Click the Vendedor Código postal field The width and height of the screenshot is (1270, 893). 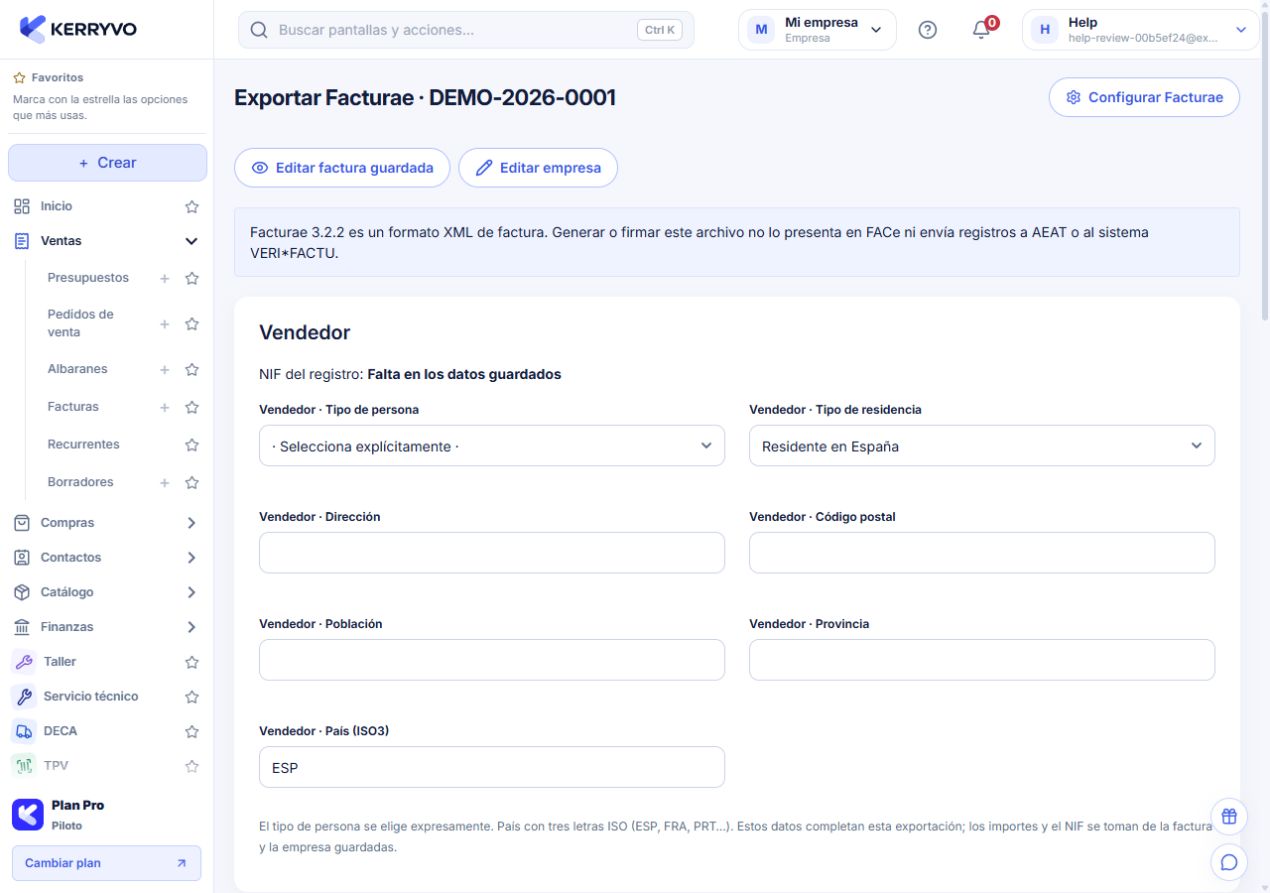point(982,553)
